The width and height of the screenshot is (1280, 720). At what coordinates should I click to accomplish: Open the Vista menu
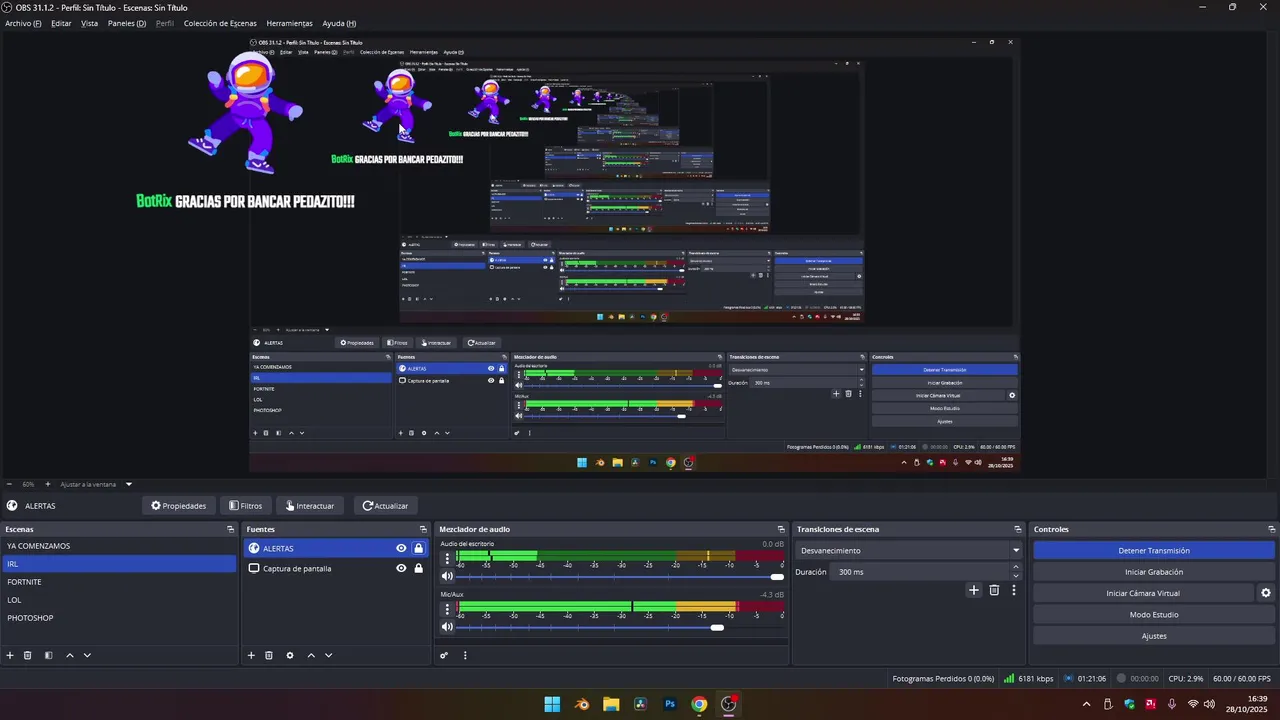coord(89,23)
